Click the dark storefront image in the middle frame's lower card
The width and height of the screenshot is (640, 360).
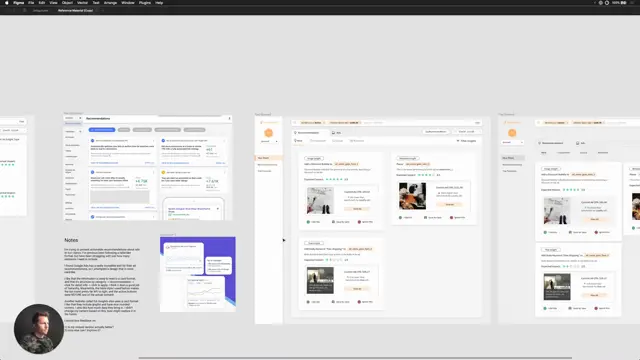tap(320, 280)
